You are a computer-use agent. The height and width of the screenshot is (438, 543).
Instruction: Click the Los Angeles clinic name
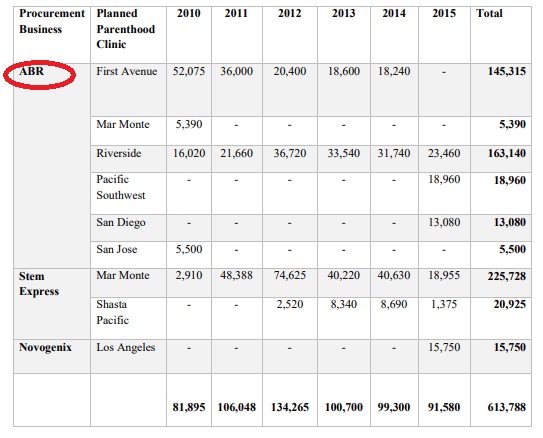coord(126,348)
